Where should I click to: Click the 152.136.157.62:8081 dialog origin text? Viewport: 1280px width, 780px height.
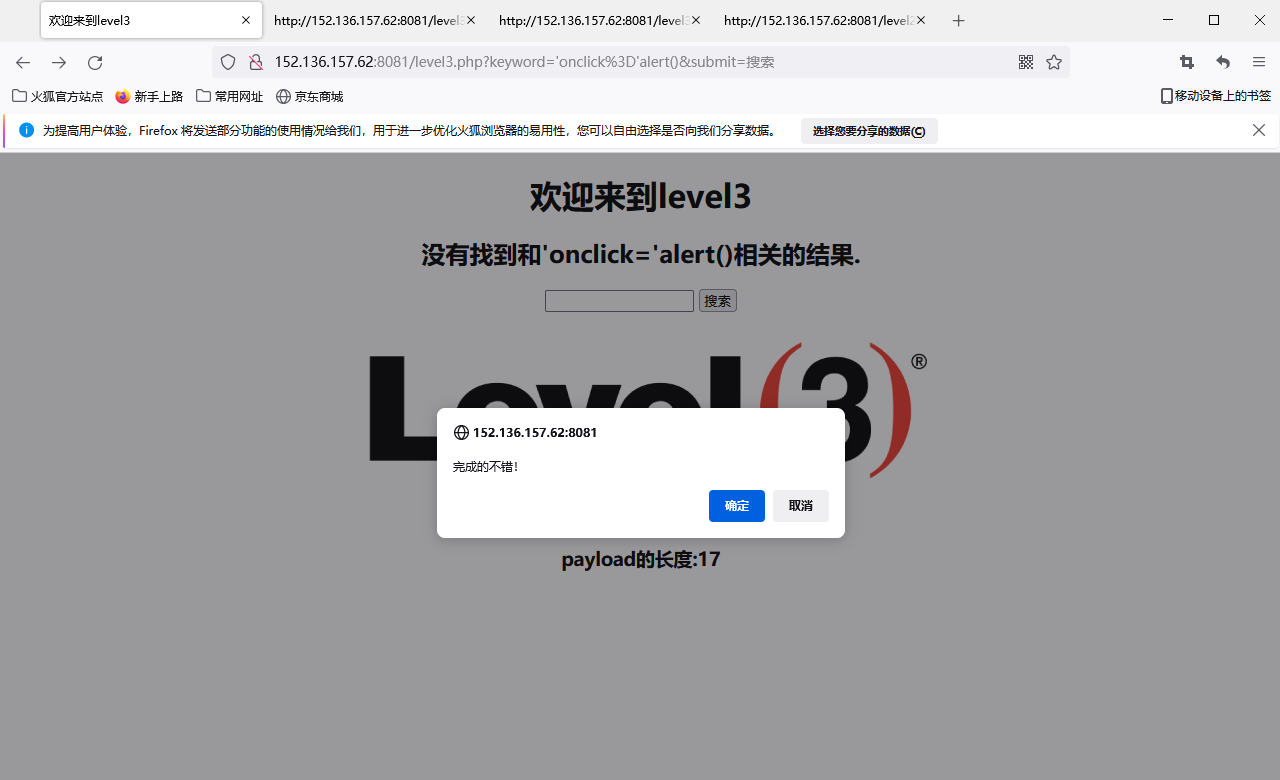click(535, 433)
